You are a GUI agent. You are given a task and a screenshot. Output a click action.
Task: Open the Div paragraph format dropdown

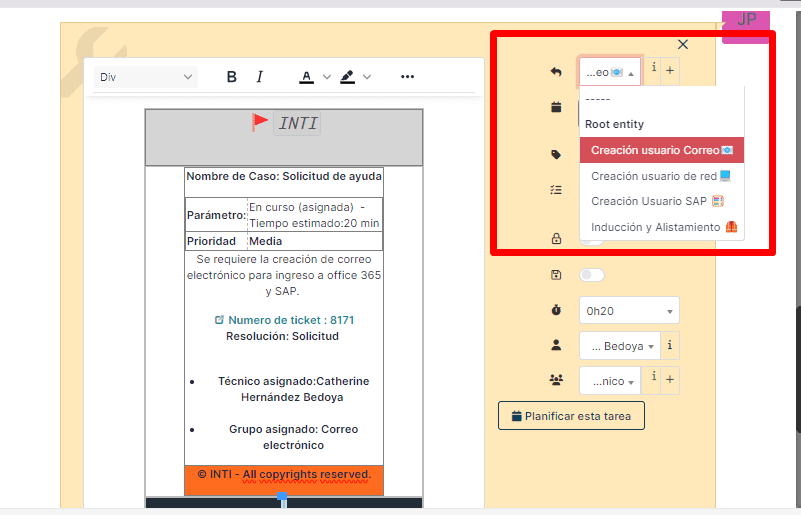146,77
